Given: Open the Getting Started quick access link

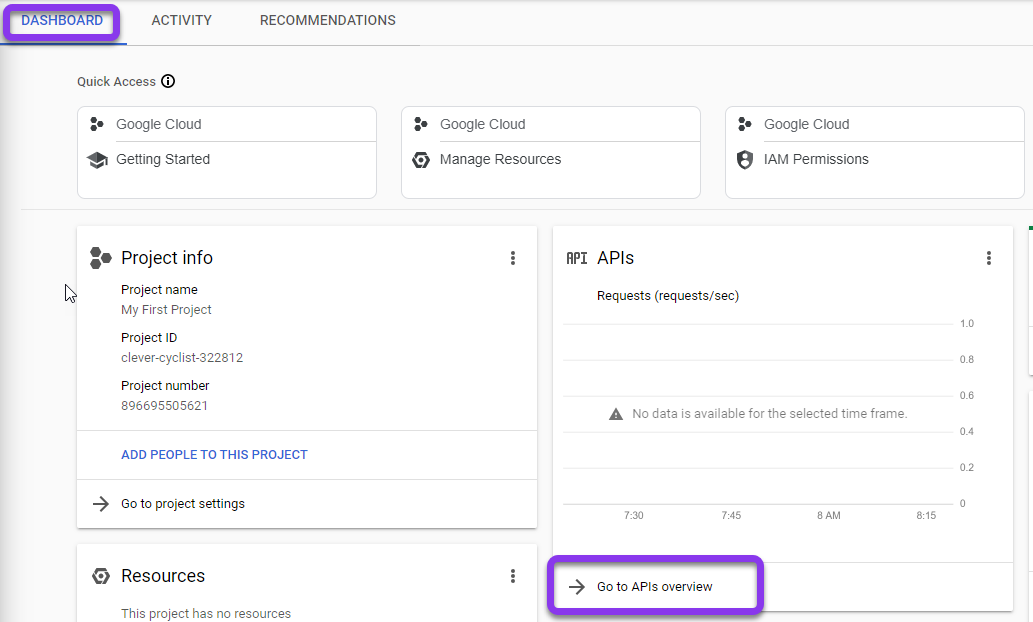Looking at the screenshot, I should (x=163, y=159).
